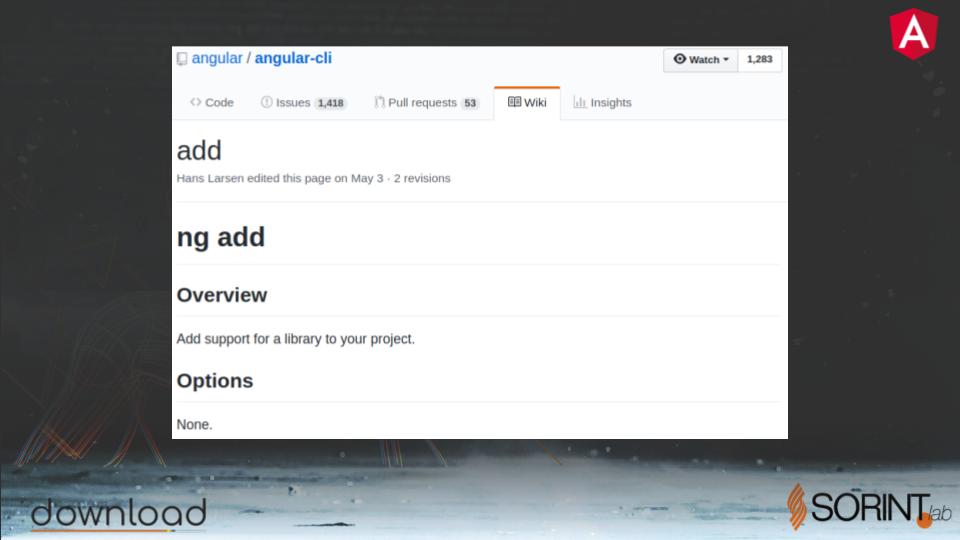The height and width of the screenshot is (540, 960).
Task: Click the Sorint lab logo
Action: click(869, 507)
